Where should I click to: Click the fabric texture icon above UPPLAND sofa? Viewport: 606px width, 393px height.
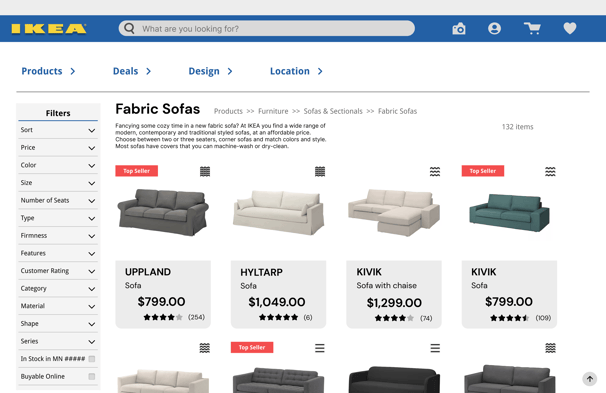point(205,172)
